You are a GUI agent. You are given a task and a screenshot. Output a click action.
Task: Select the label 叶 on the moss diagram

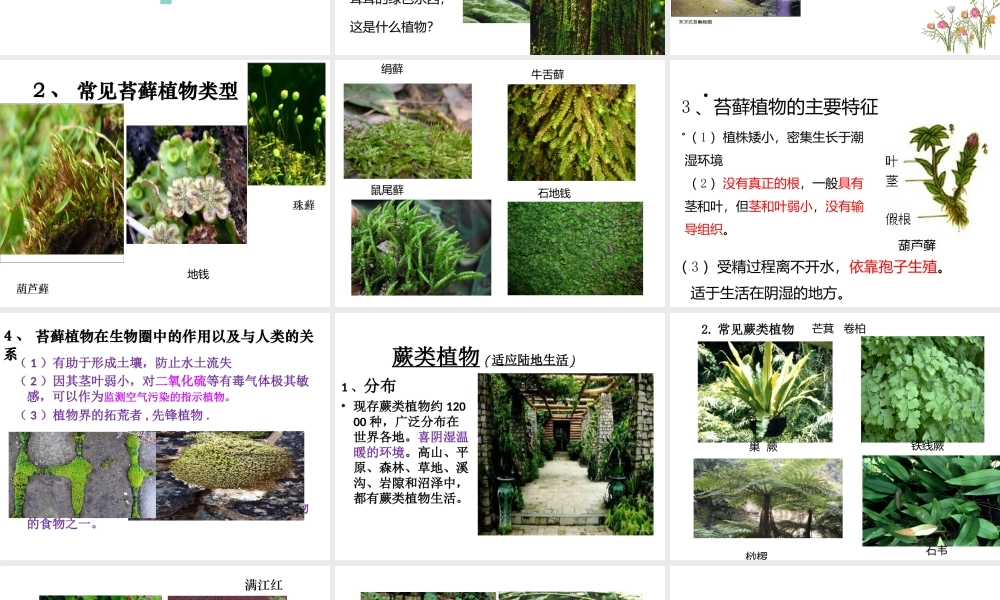point(891,161)
